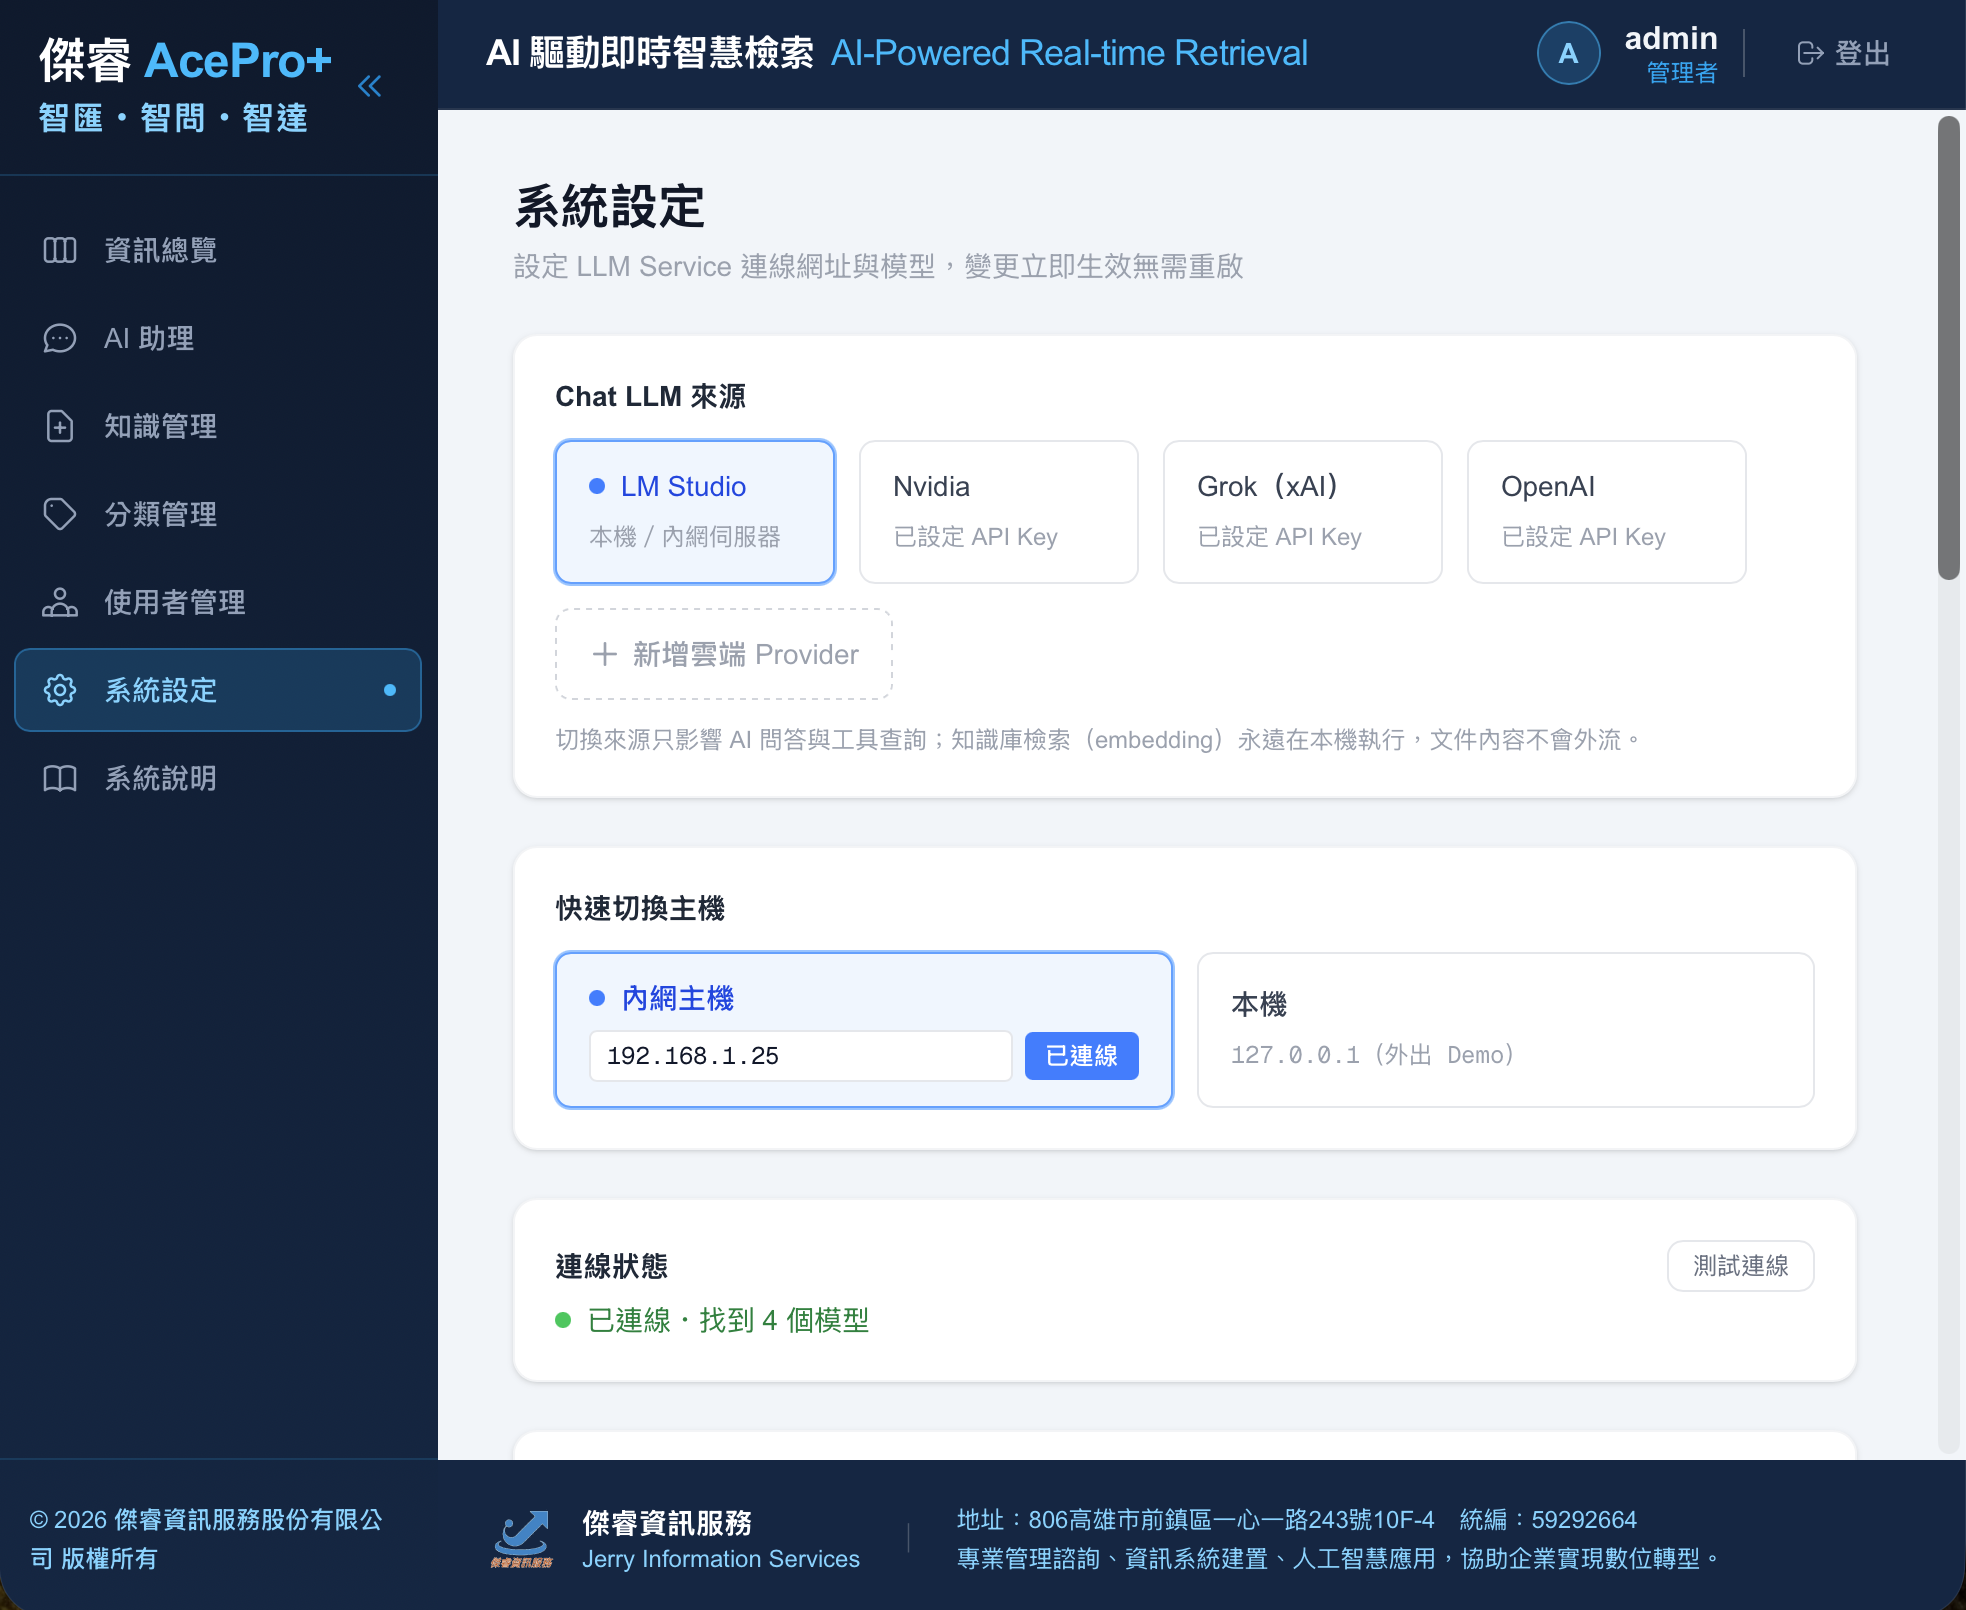Collapse the sidebar with double-chevron icon
The width and height of the screenshot is (1966, 1610).
pyautogui.click(x=369, y=86)
